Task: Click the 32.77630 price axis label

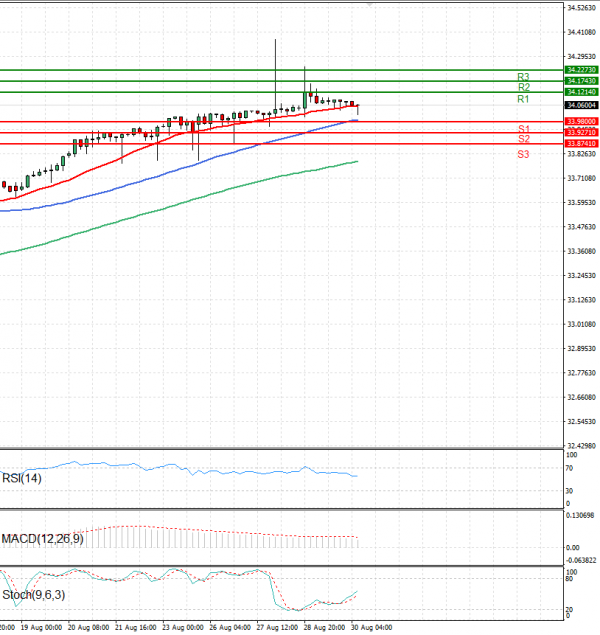Action: [582, 373]
